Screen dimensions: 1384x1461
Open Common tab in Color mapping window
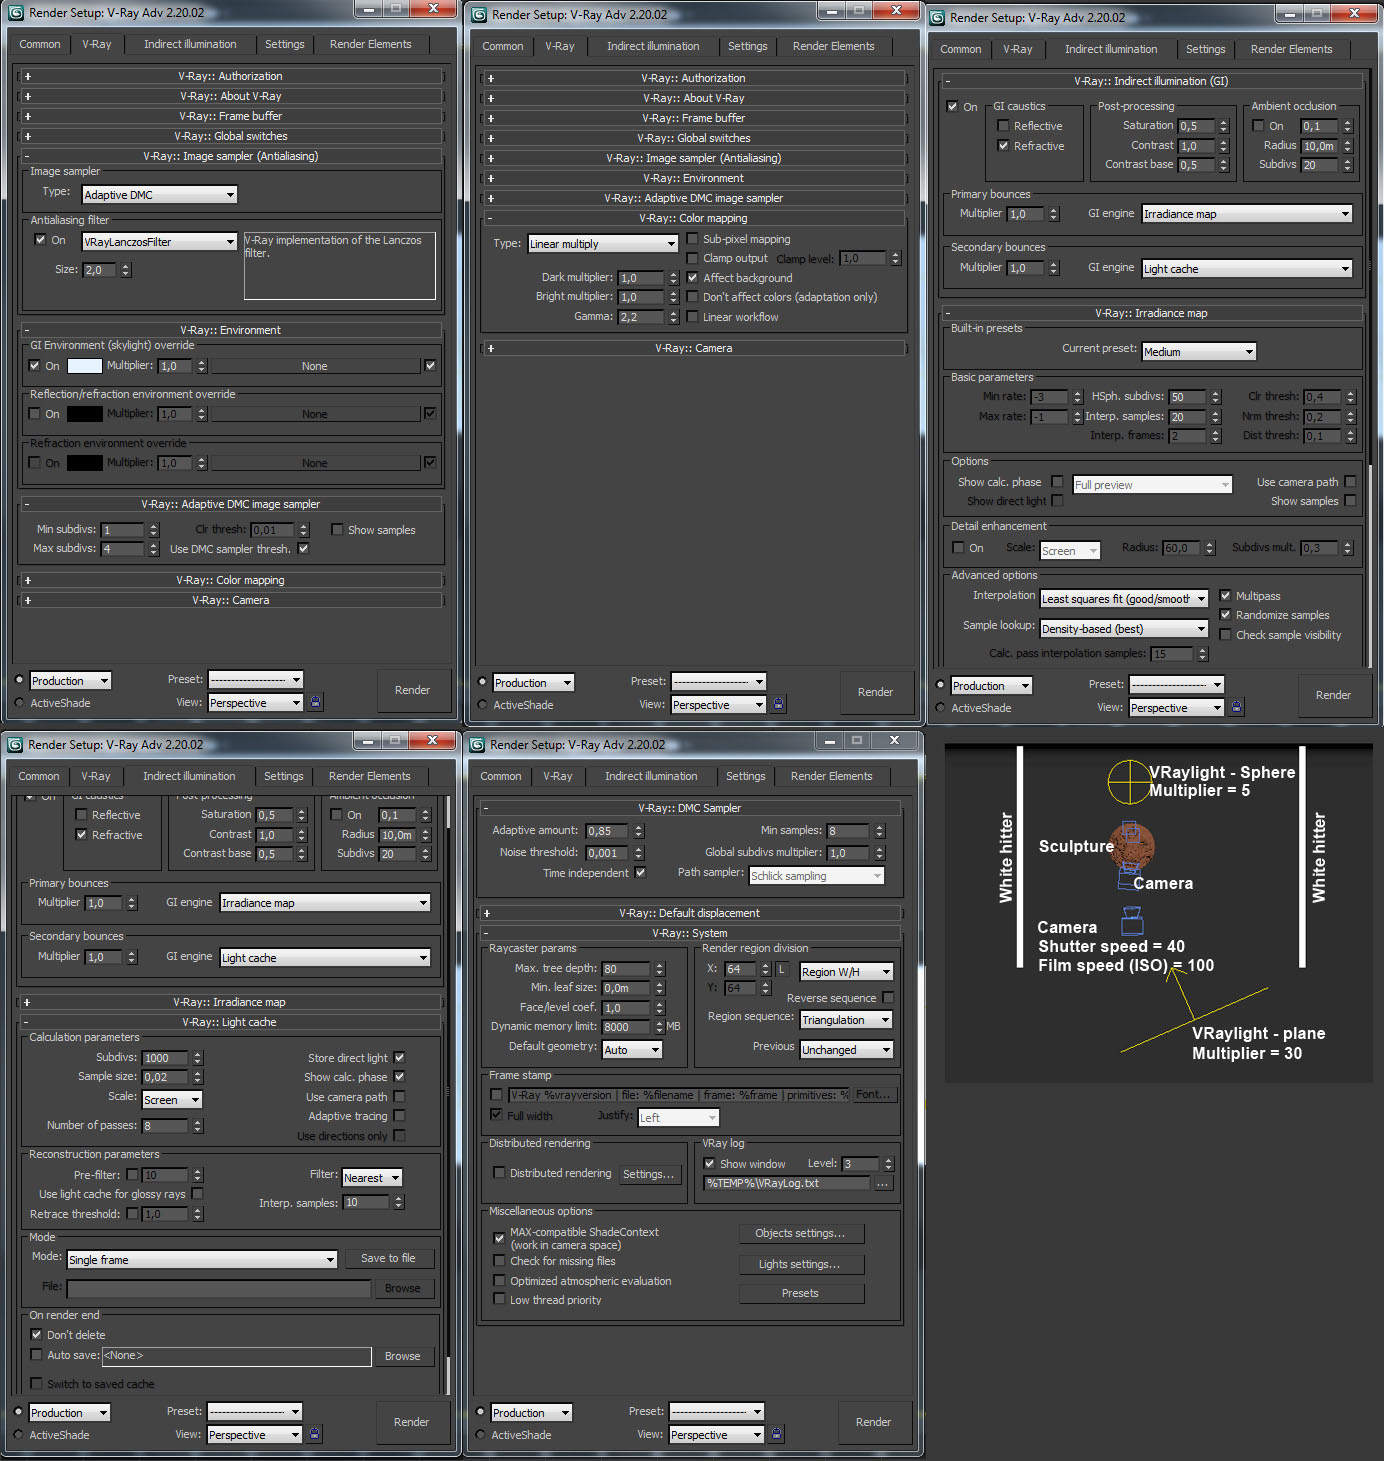coord(503,46)
